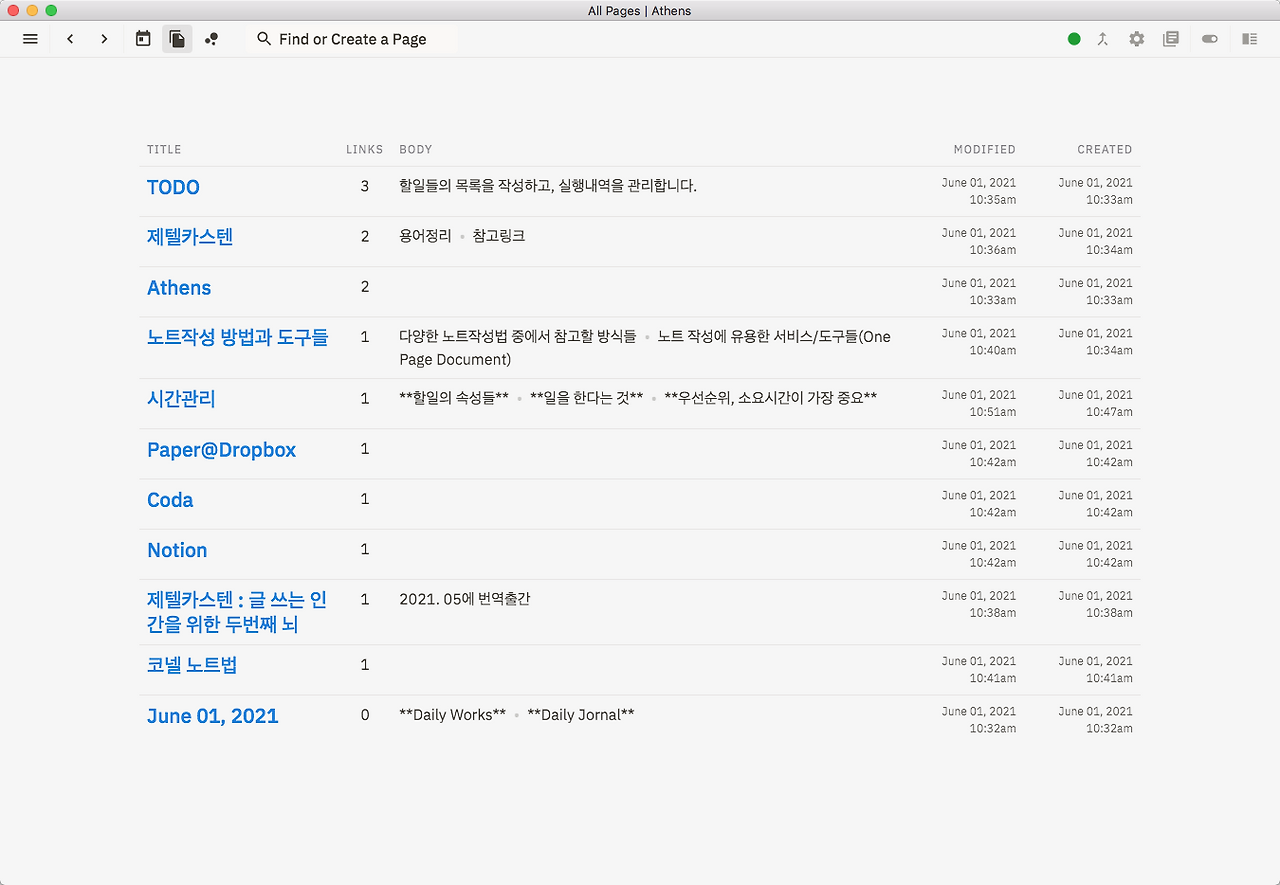Open the June 01, 2021 daily page

pos(212,716)
